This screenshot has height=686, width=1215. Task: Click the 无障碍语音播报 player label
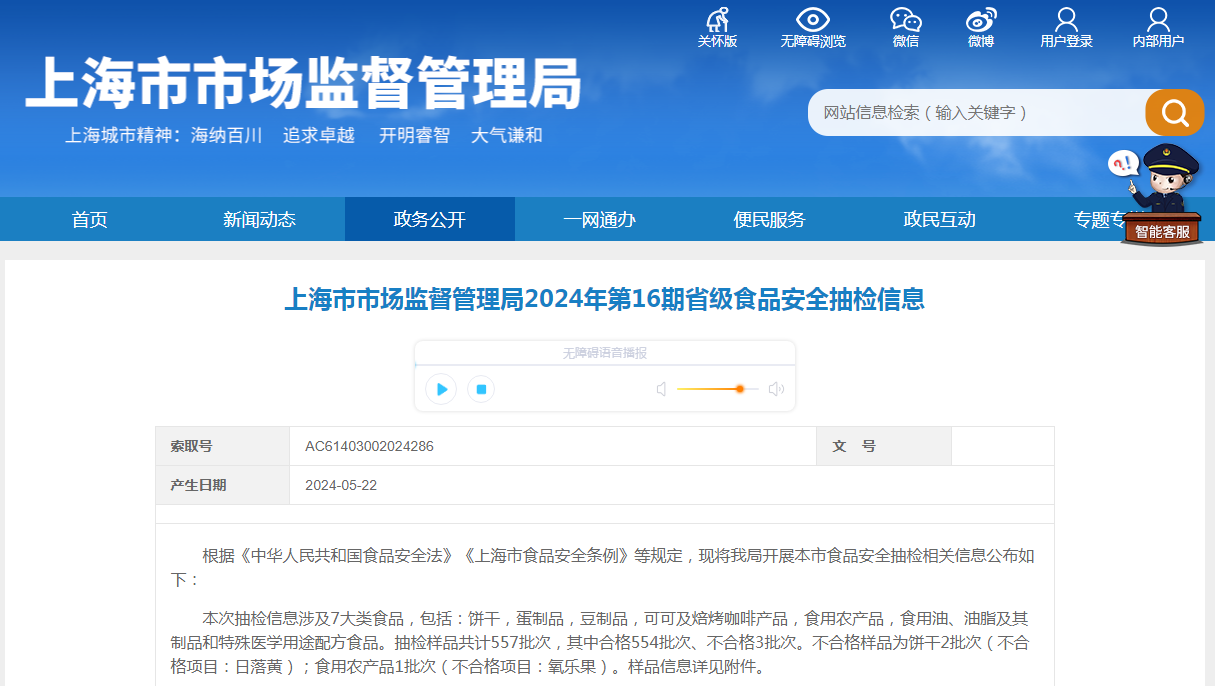click(605, 353)
